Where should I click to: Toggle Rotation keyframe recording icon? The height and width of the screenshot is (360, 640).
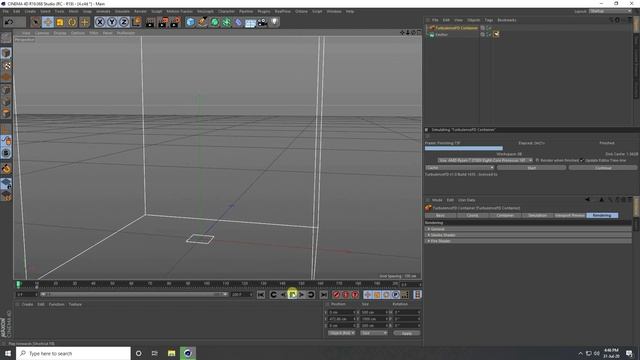(x=386, y=295)
